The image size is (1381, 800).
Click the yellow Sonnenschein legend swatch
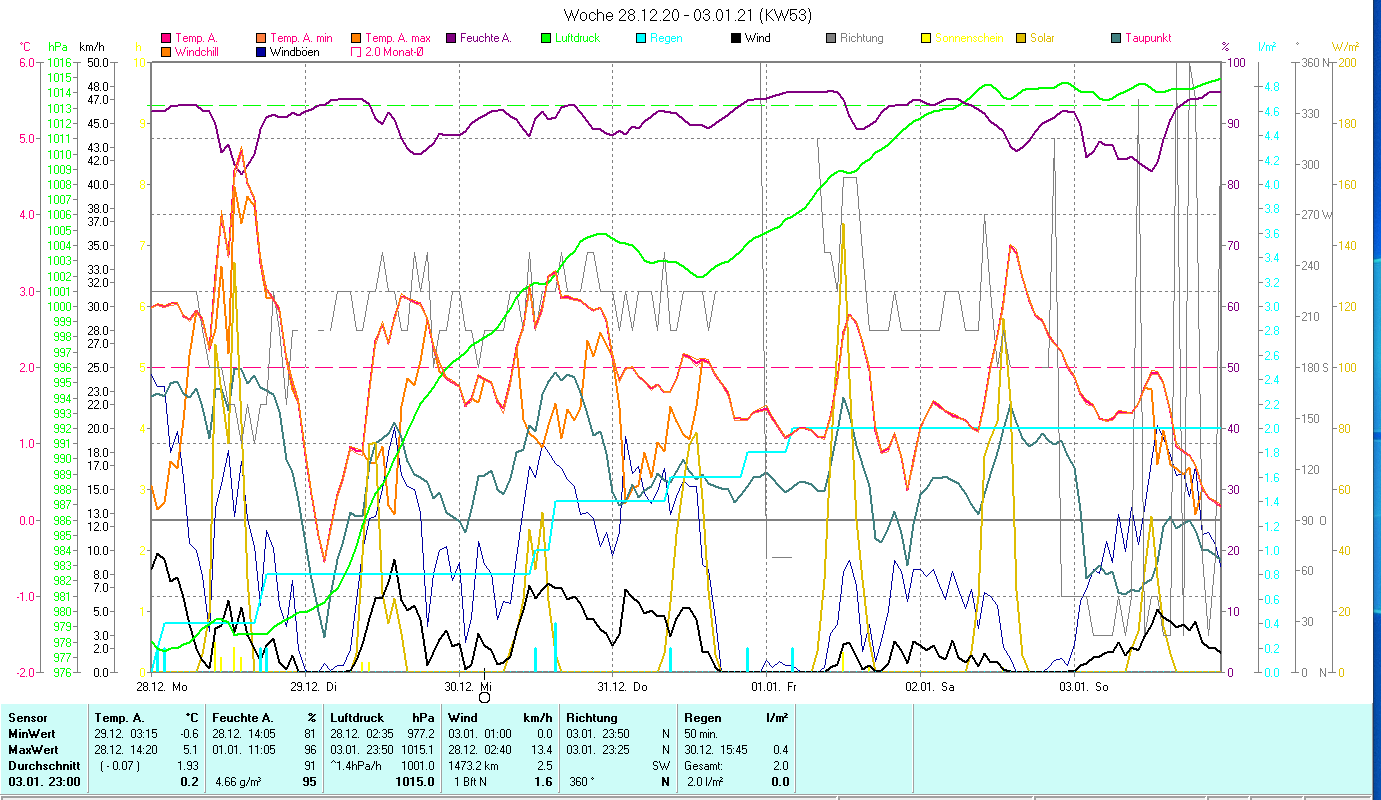pos(927,38)
